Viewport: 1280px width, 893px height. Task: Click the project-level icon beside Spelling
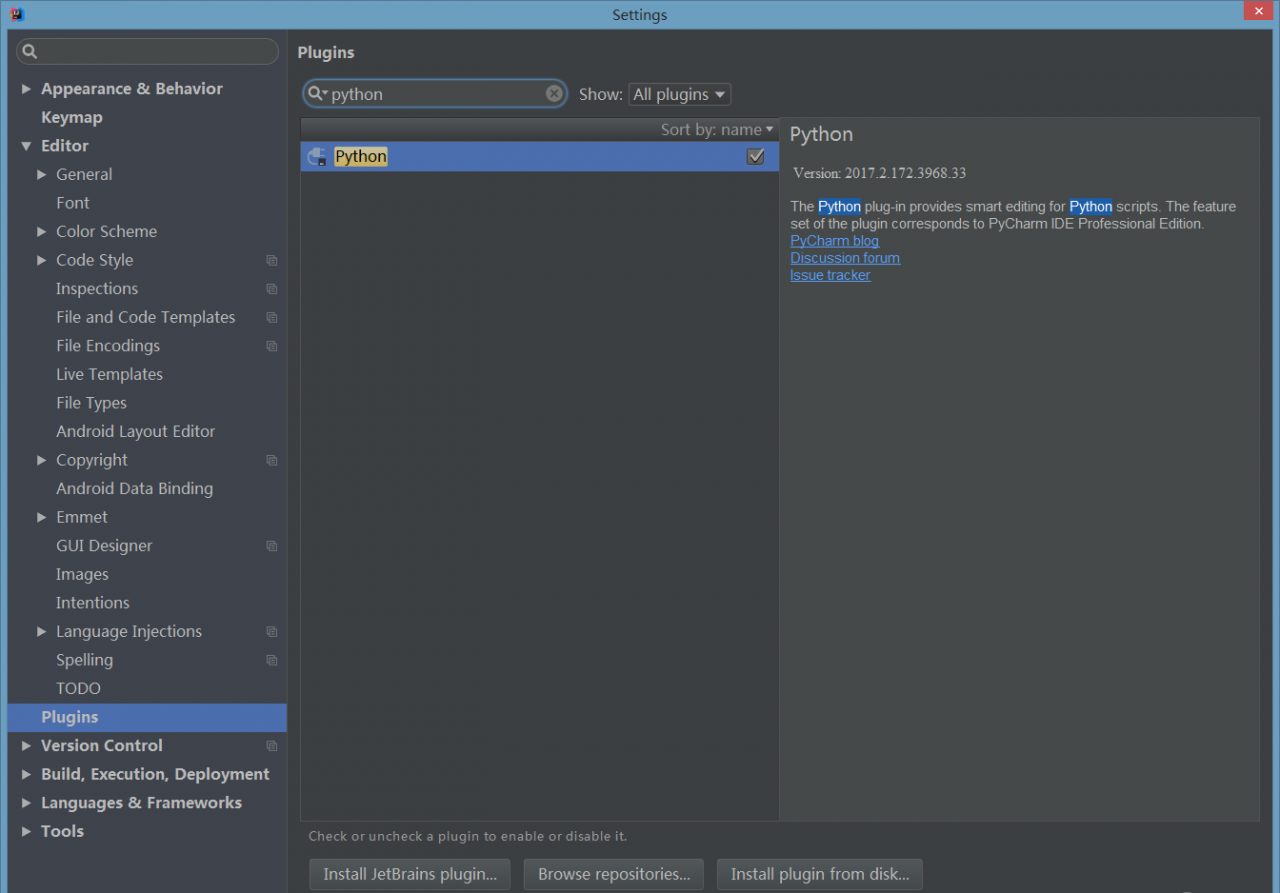271,661
